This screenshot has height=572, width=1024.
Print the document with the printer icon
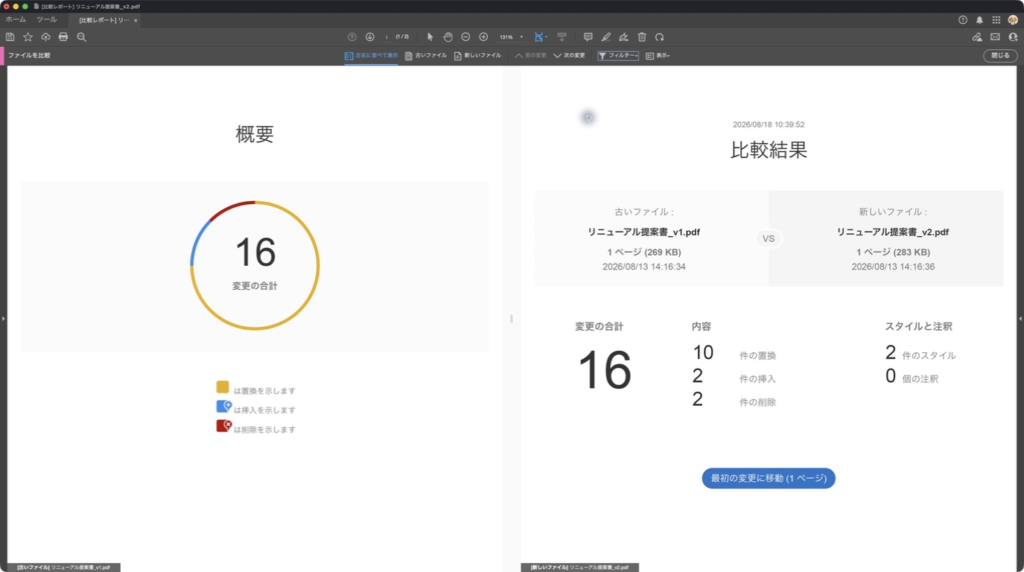tap(63, 37)
